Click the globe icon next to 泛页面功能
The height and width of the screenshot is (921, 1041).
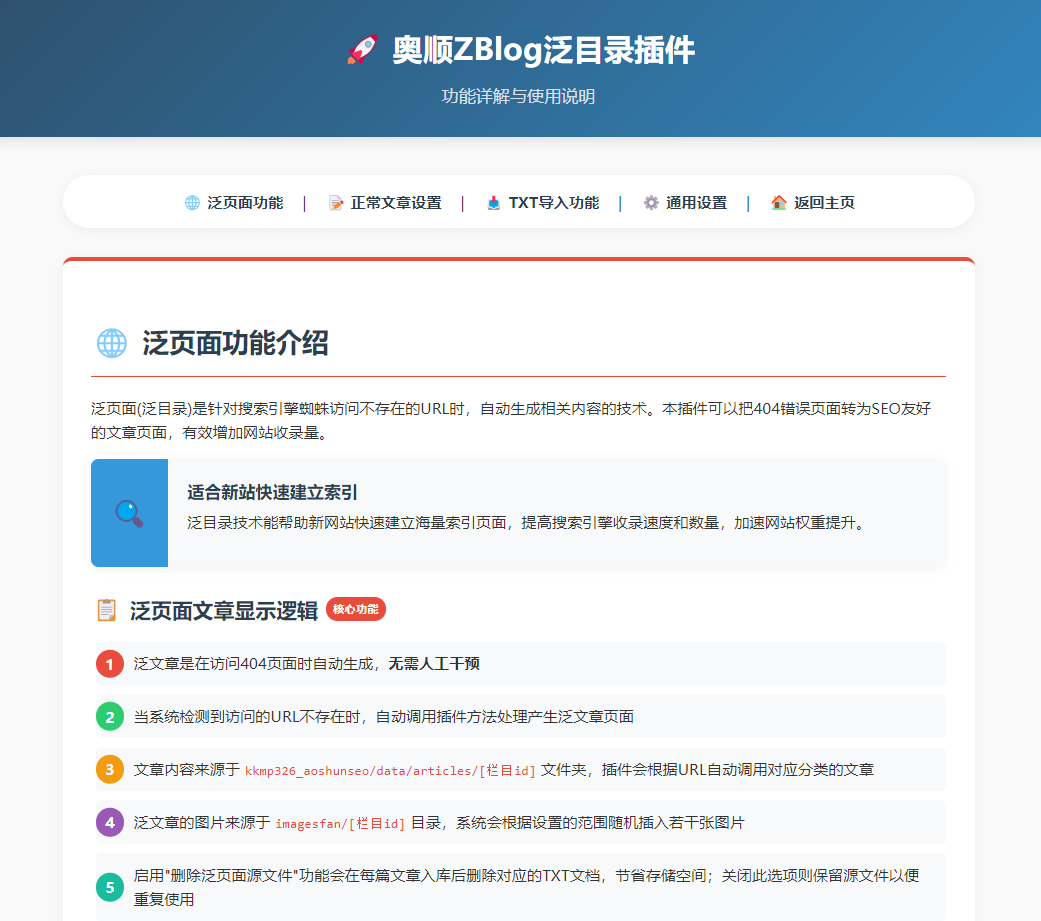(192, 203)
